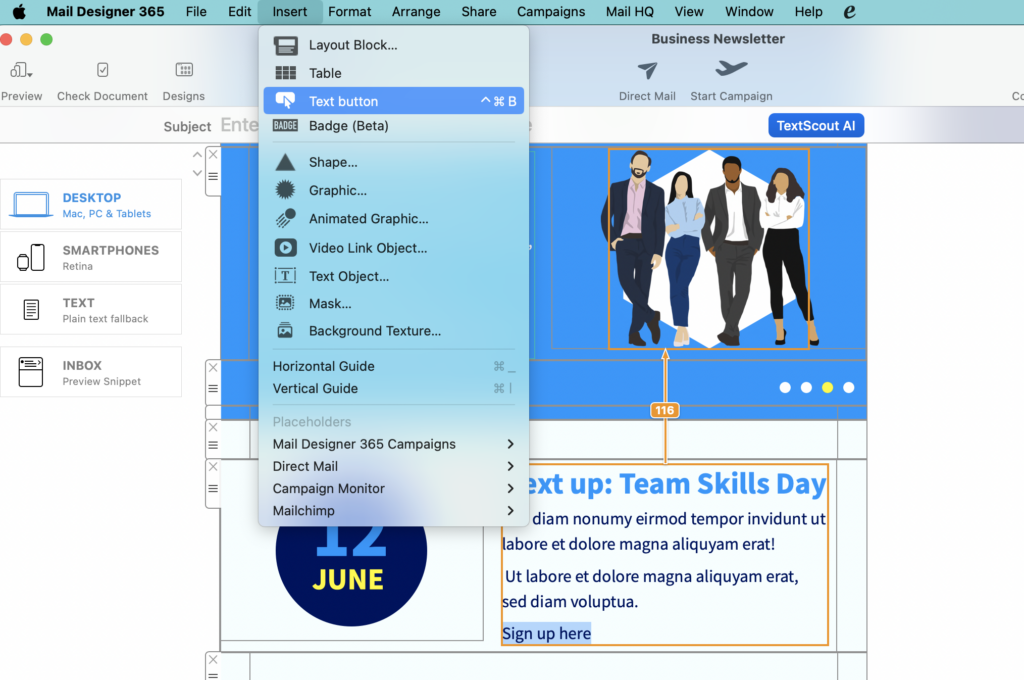Click the move block down chevron

pyautogui.click(x=197, y=173)
